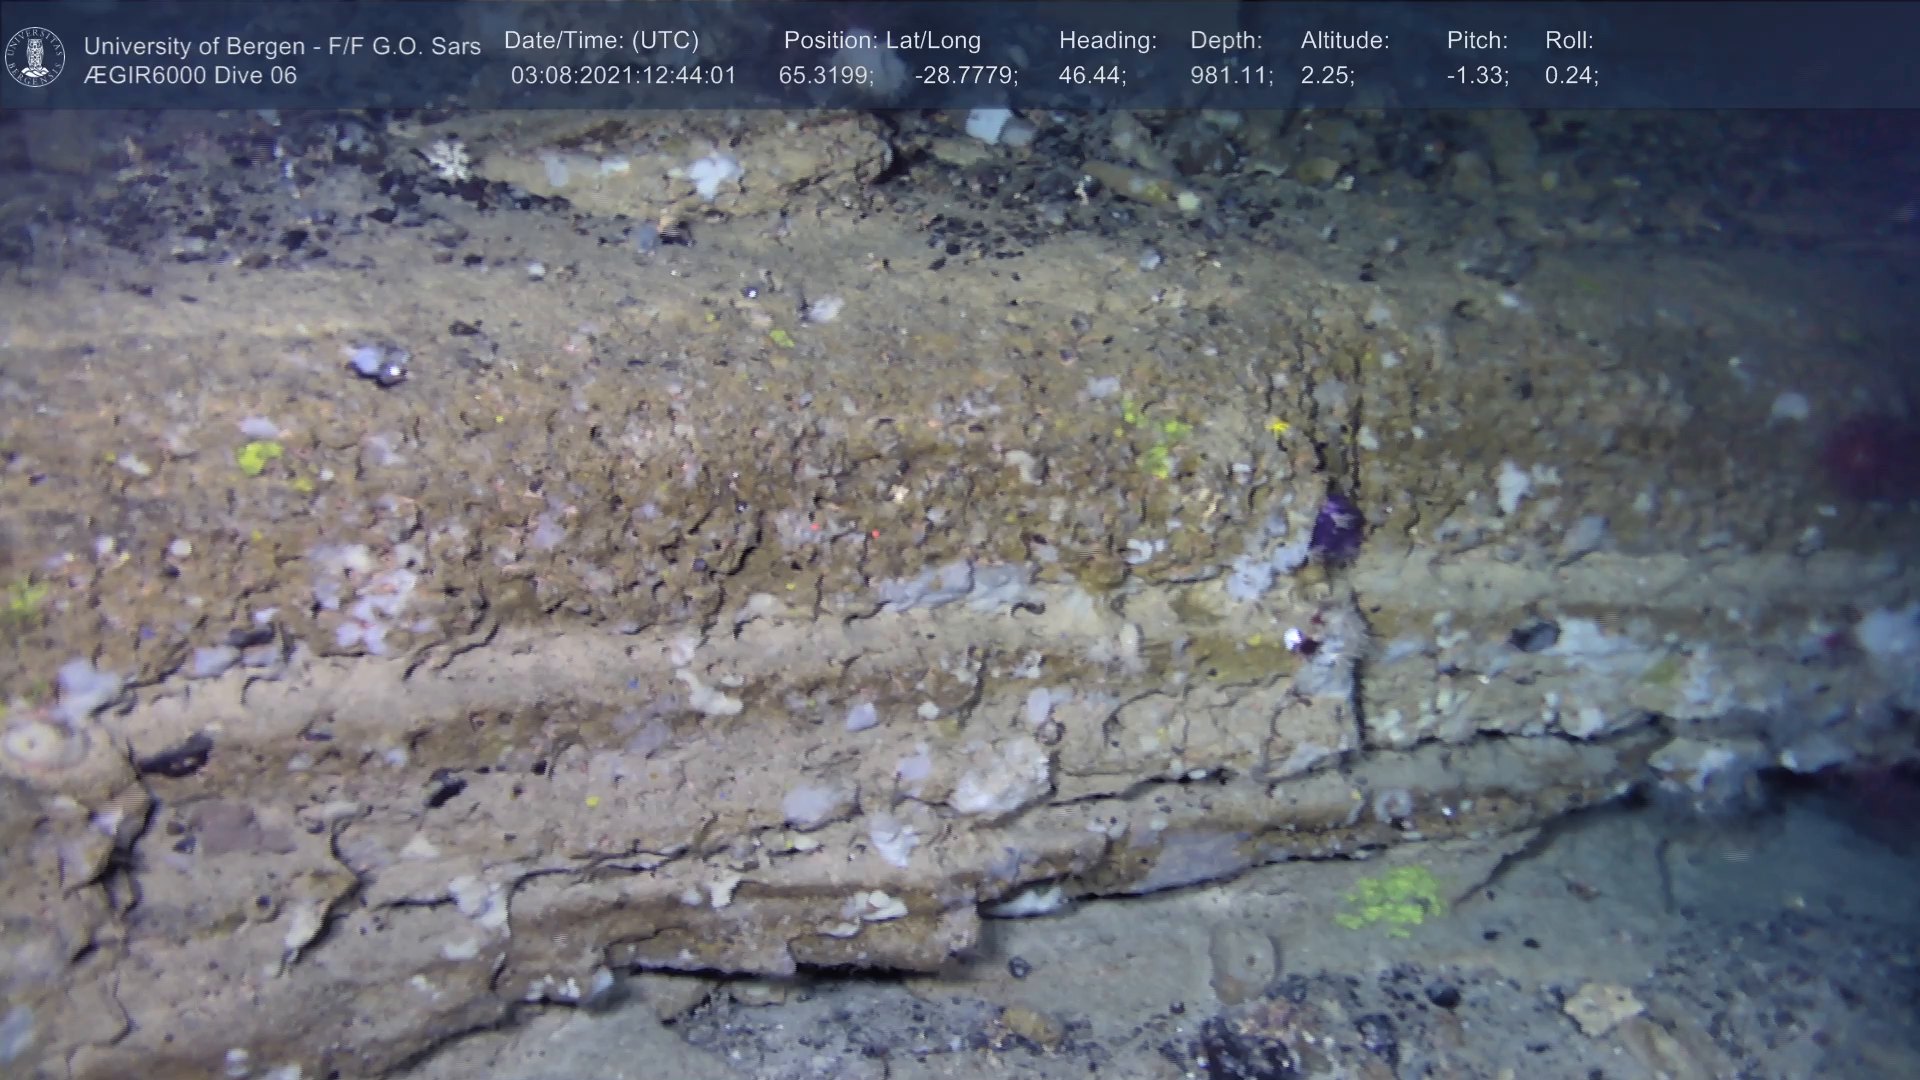Click the Pitch label
The width and height of the screenshot is (1920, 1080).
coord(1477,41)
